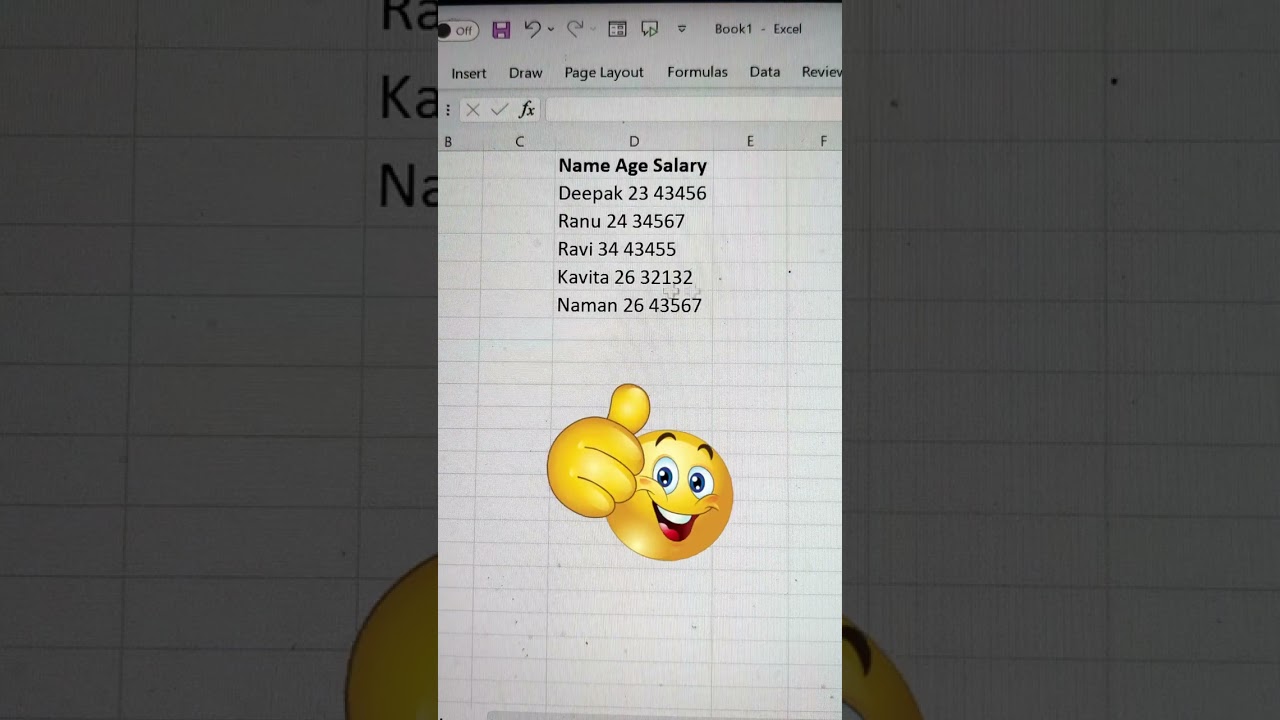Click the 'Kavita 26 32132' cell

pyautogui.click(x=633, y=277)
